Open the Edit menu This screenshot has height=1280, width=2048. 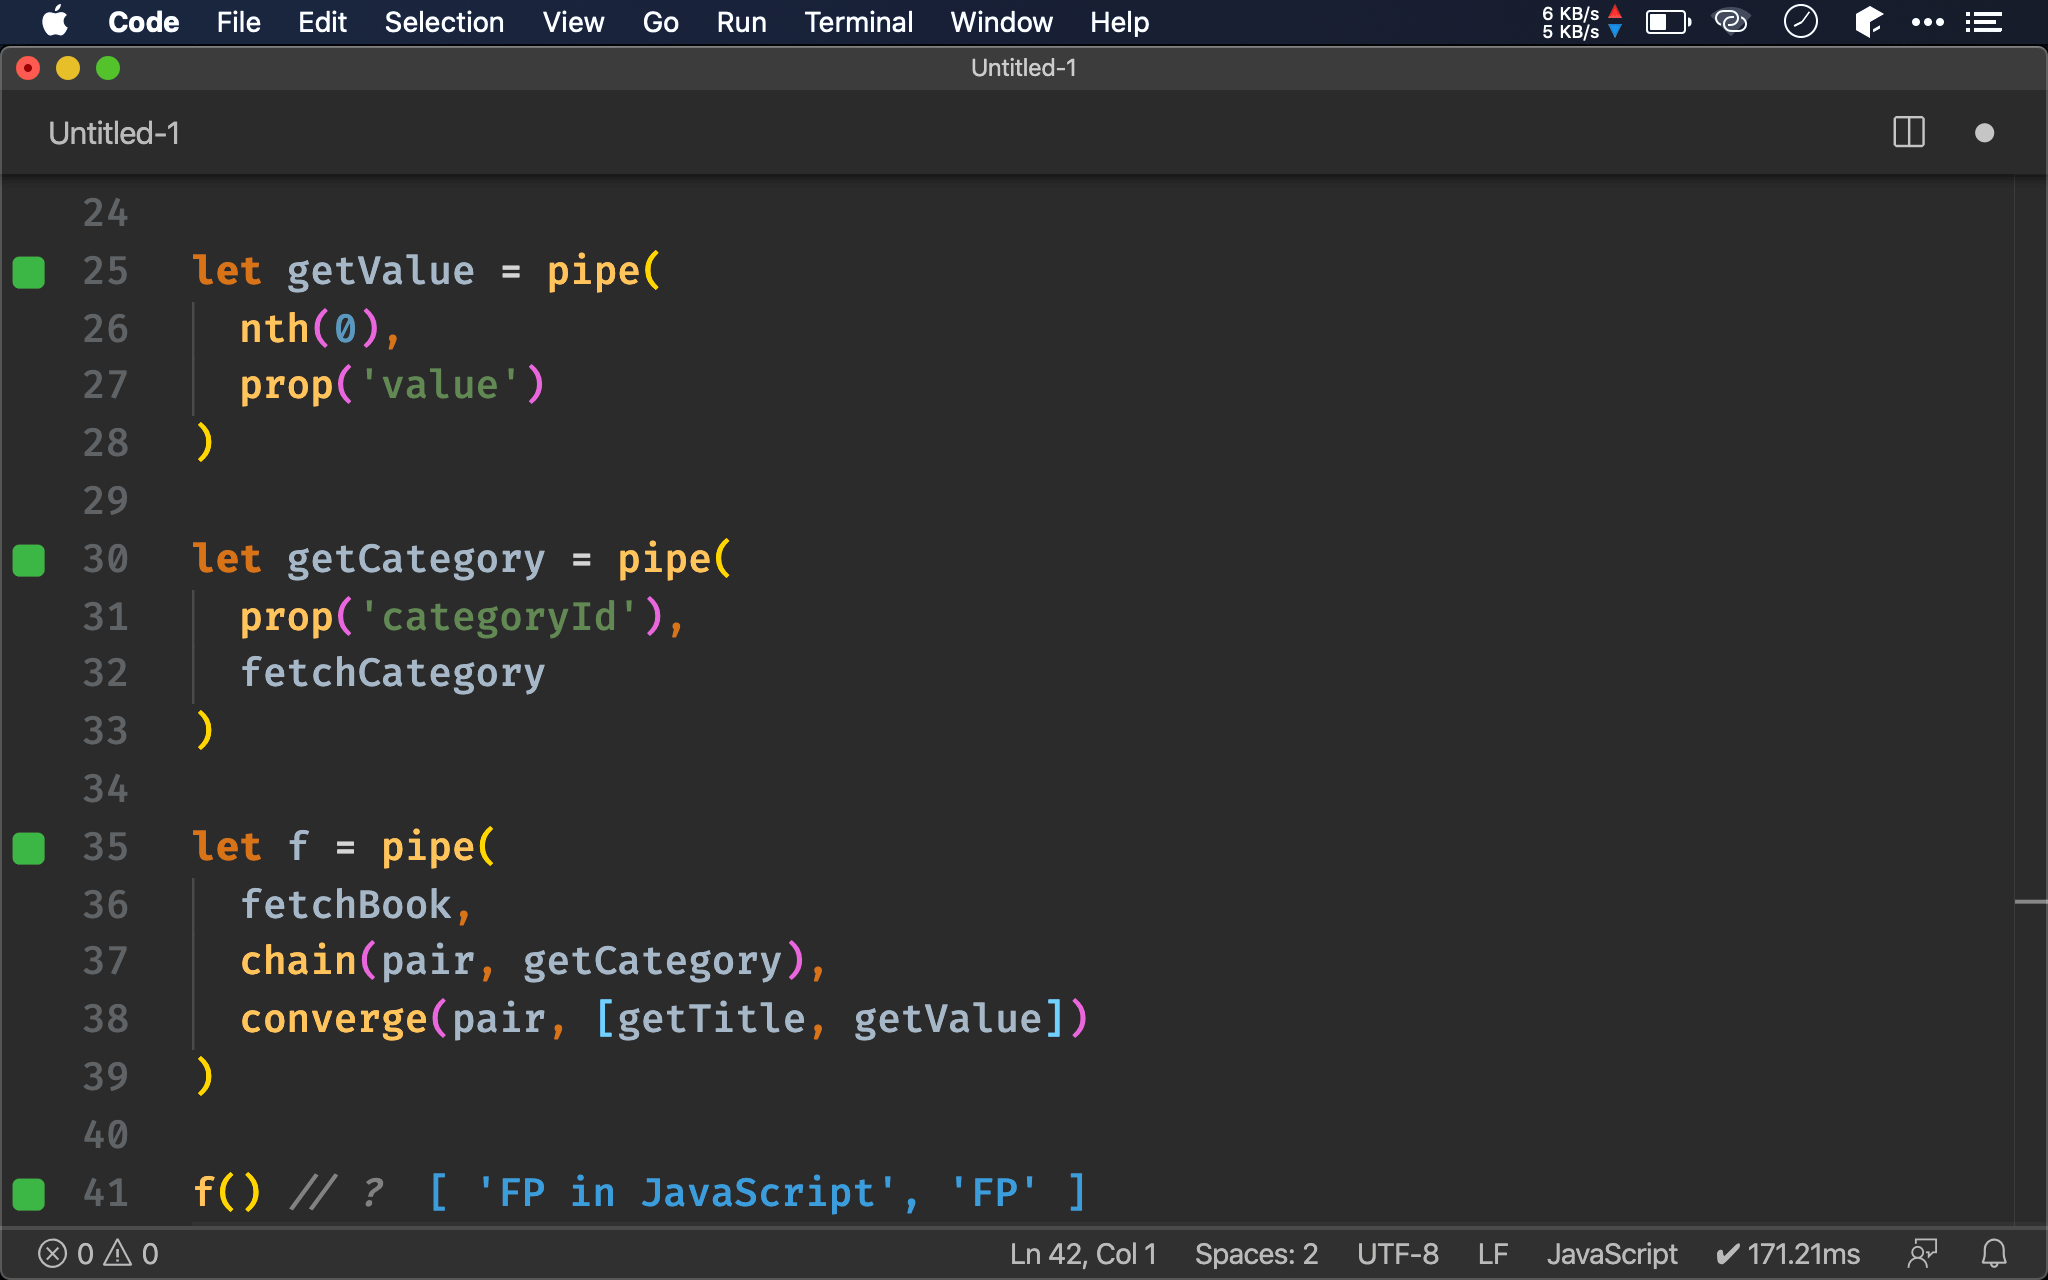coord(322,22)
